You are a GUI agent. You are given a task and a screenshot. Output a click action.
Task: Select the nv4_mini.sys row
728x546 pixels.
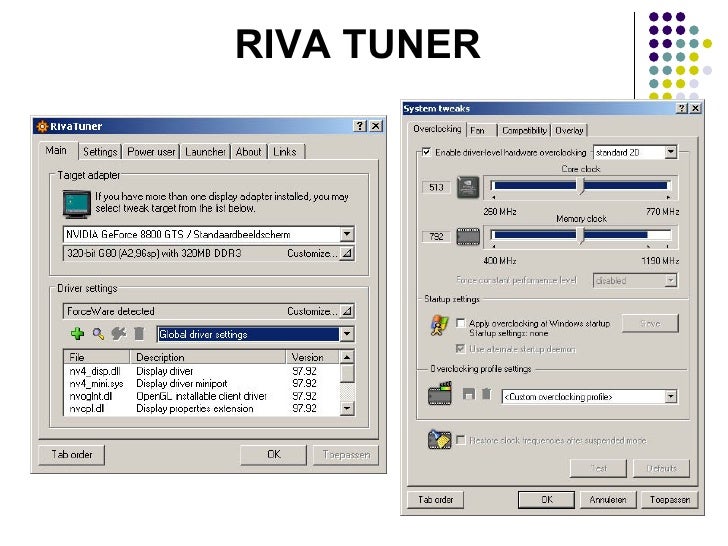pyautogui.click(x=202, y=384)
